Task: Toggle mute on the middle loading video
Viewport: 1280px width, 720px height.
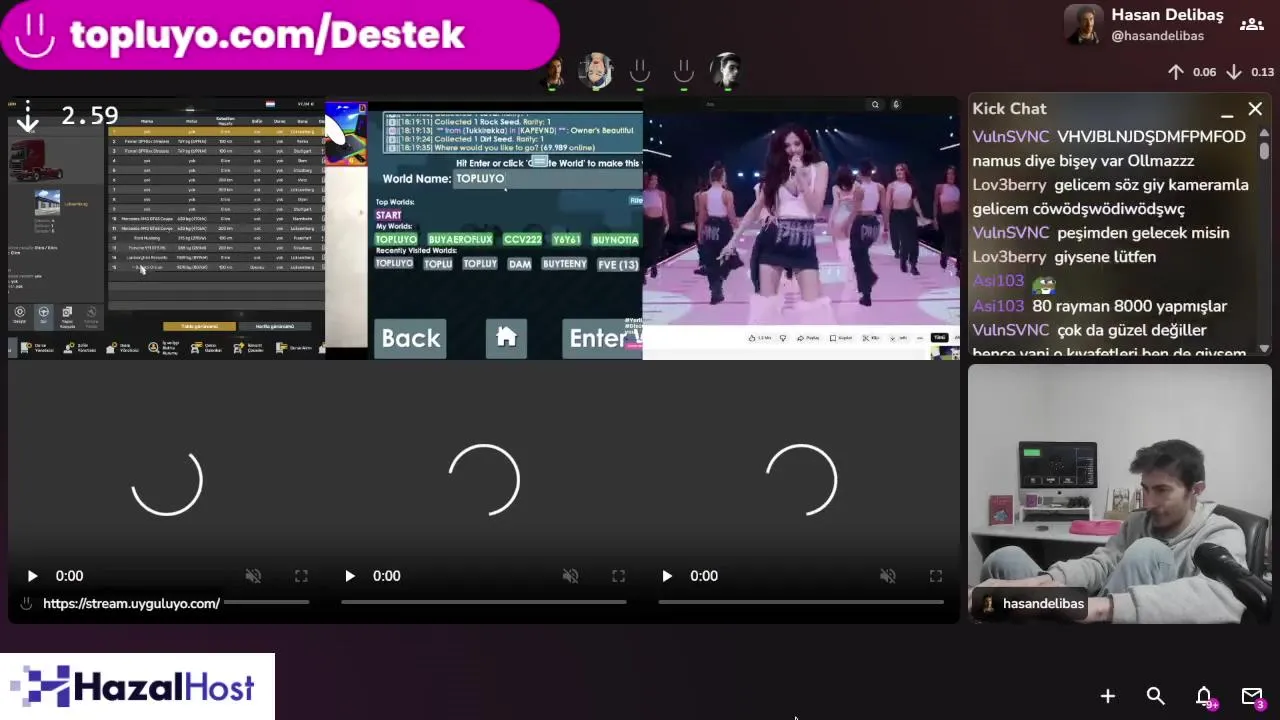Action: (570, 576)
